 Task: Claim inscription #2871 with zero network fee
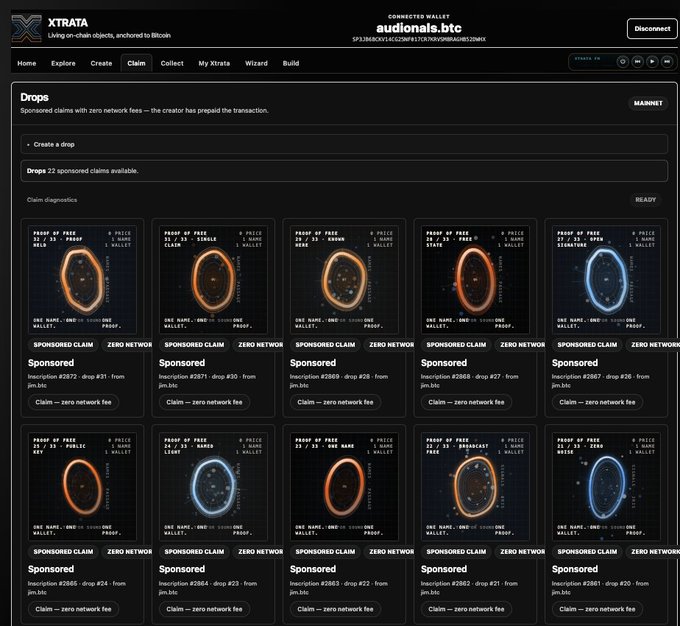tap(204, 402)
